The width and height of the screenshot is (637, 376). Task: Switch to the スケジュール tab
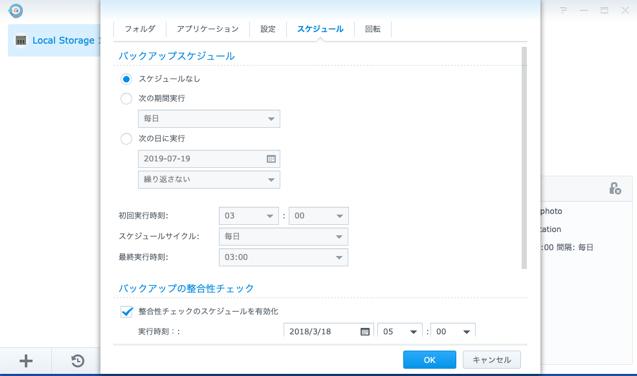tap(320, 29)
